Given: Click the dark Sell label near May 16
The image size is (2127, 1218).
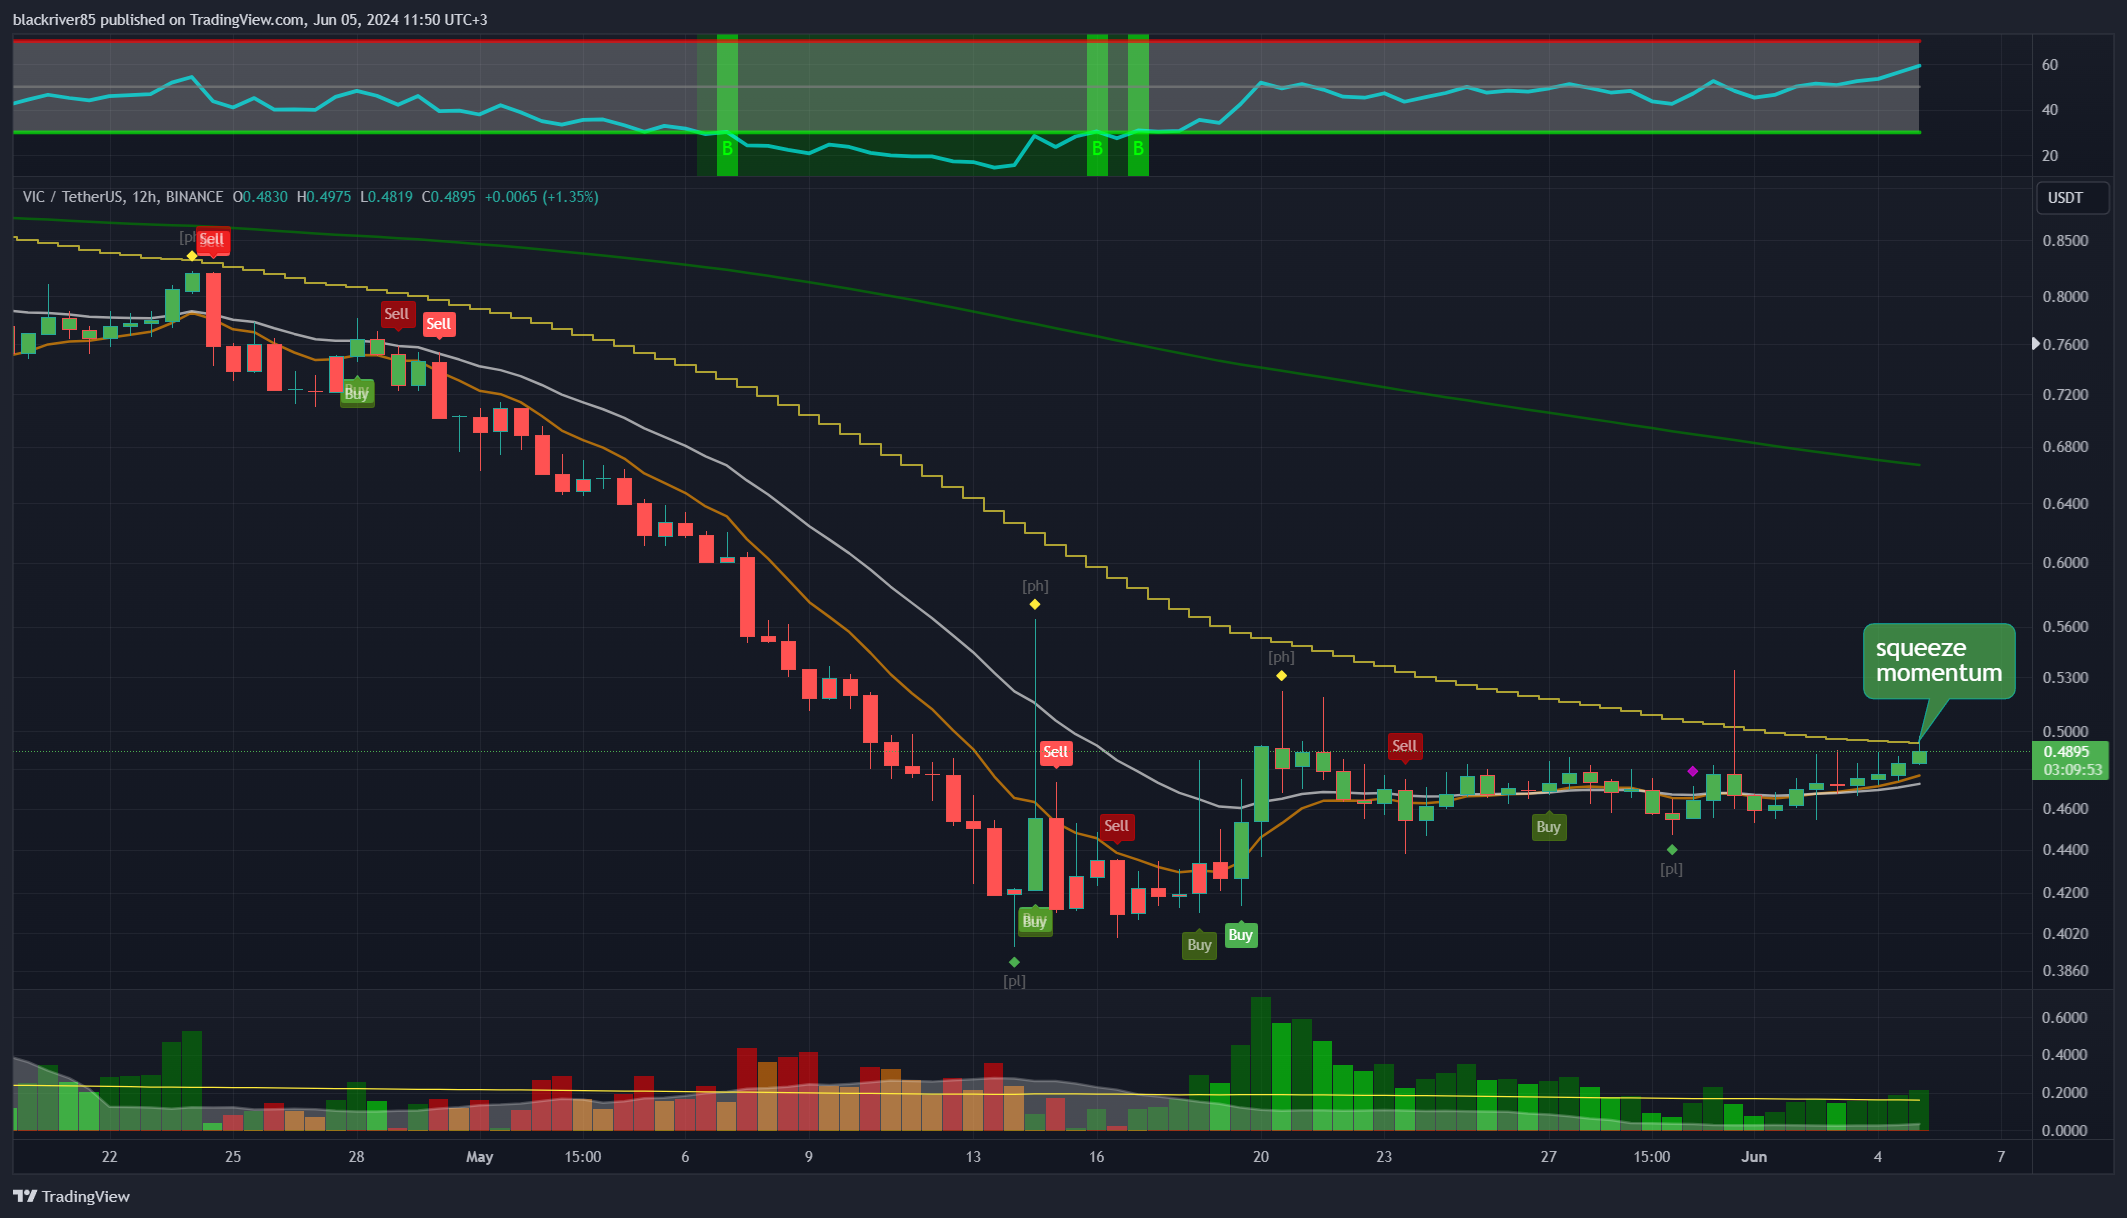Looking at the screenshot, I should pos(1116,826).
